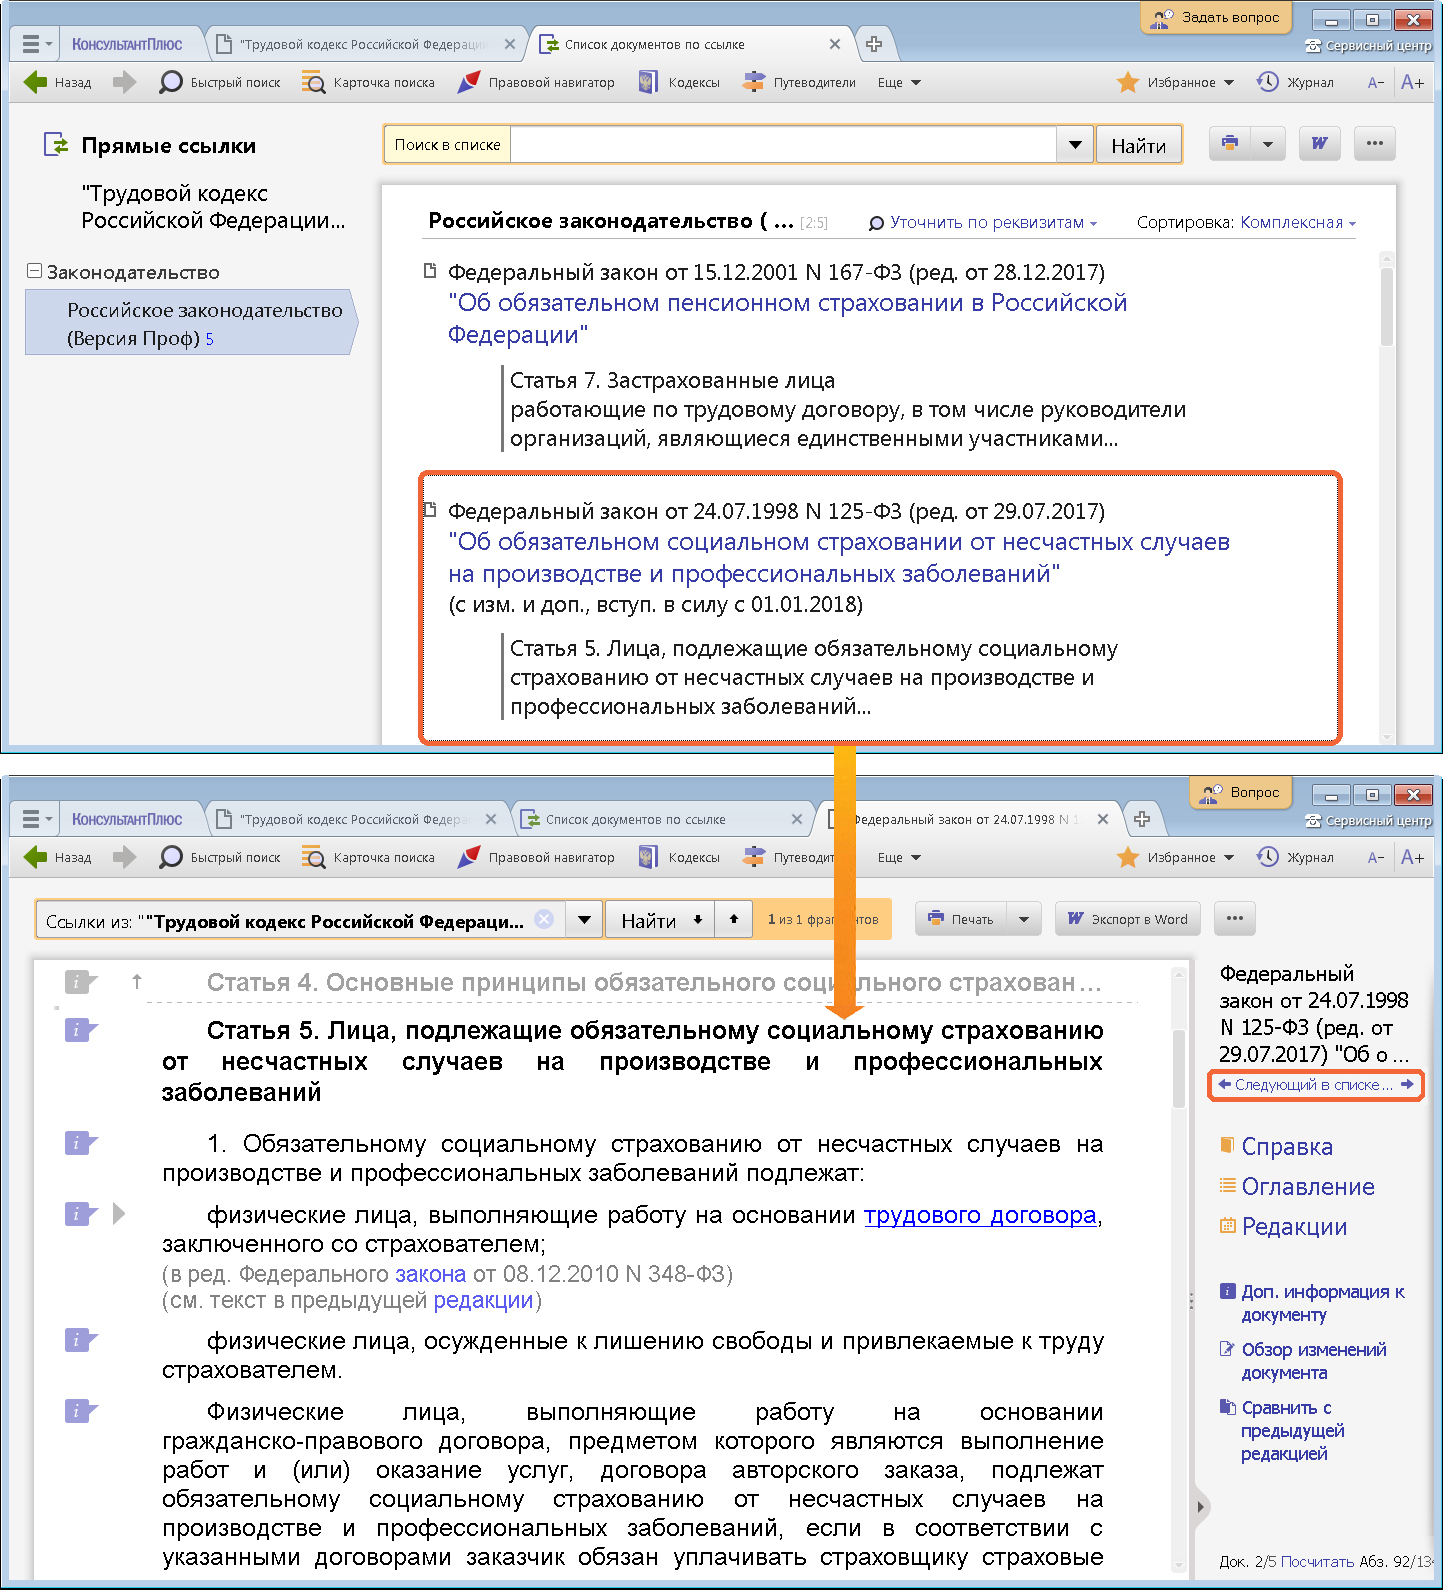
Task: Open law Об обязательном пенсионном страховании
Action: (787, 318)
